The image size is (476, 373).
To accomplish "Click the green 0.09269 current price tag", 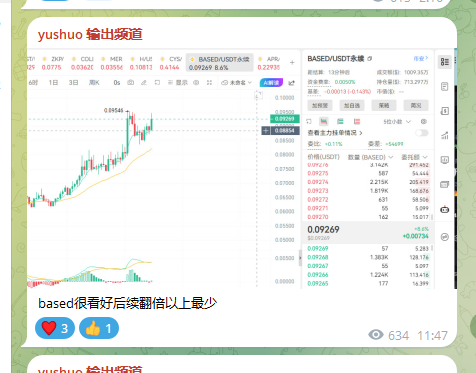I will click(x=285, y=119).
